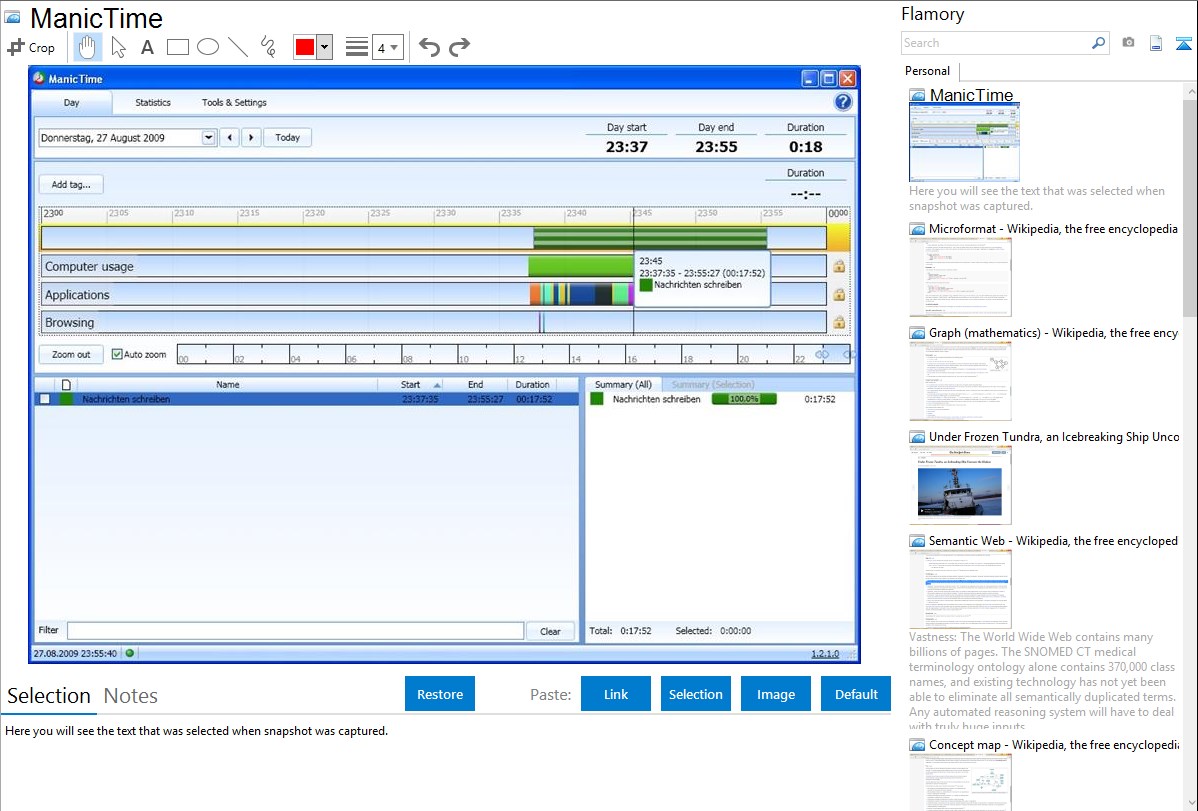Image resolution: width=1198 pixels, height=811 pixels.
Task: Open the Graph (mathematics) snapshot thumbnail
Action: click(x=960, y=381)
